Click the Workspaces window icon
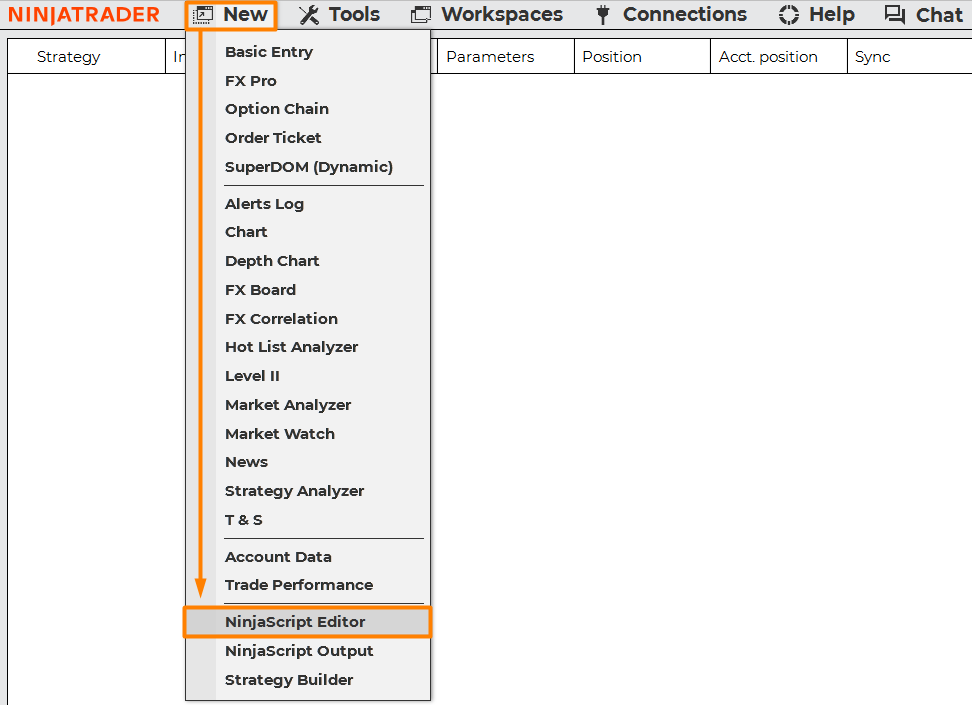 pos(421,15)
